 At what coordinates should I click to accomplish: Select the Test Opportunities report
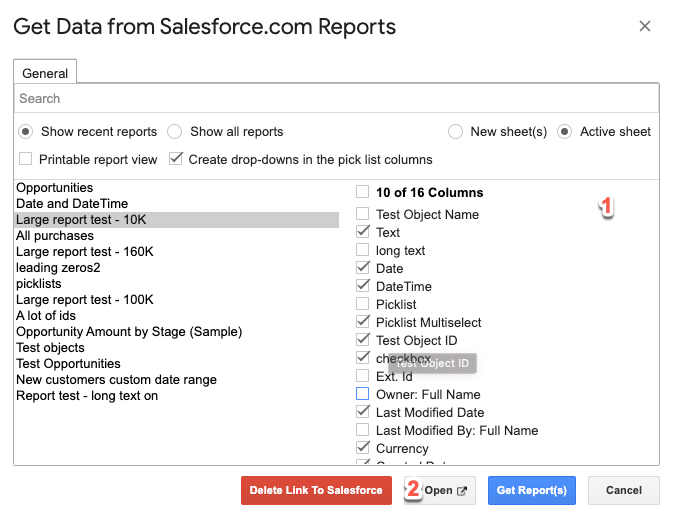176,364
